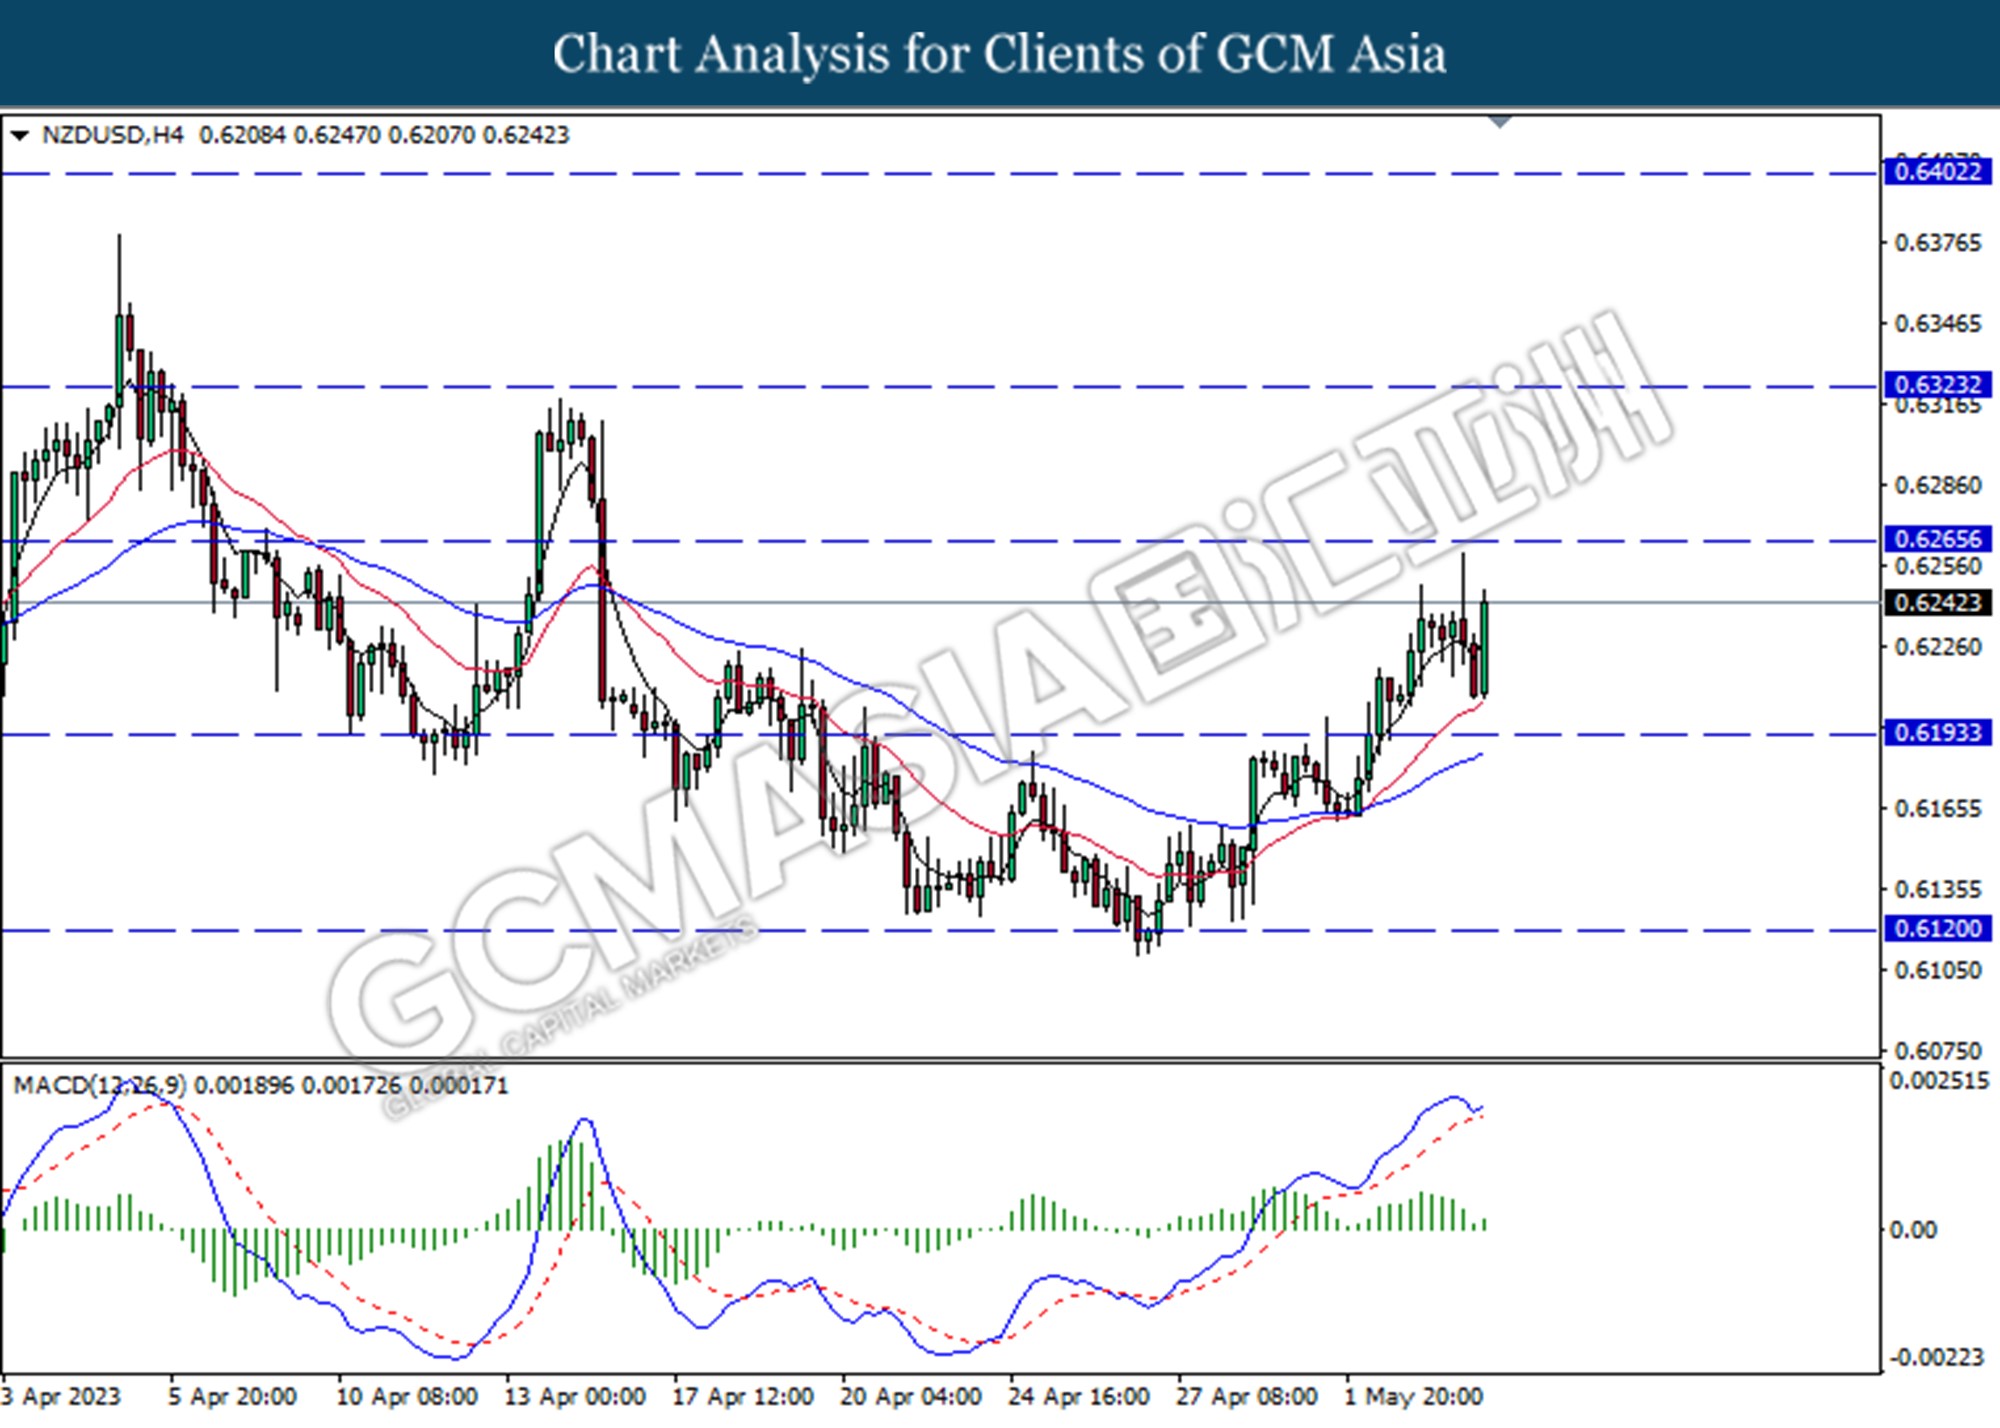Click the chart shift triangle marker at top
2000x1428 pixels.
tap(1500, 122)
